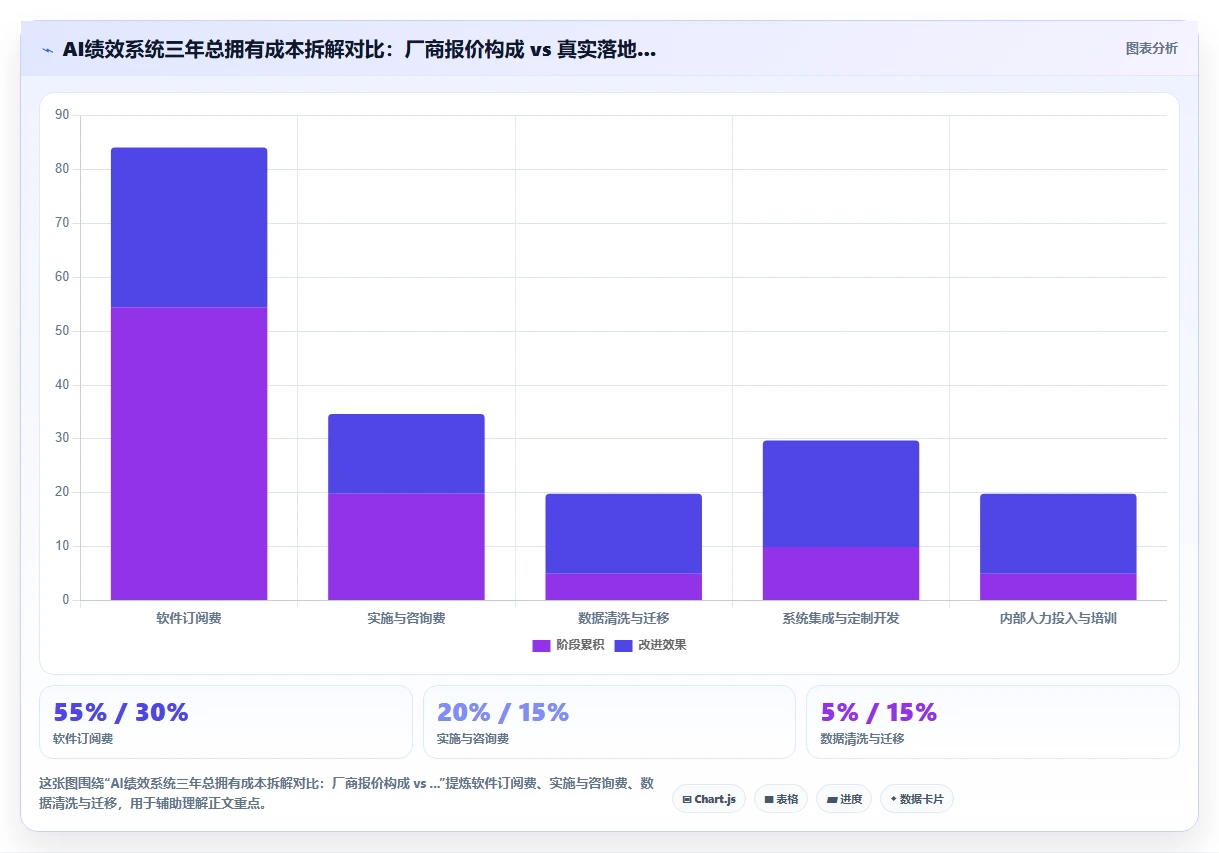
Task: Click the description paragraph below the cards
Action: coord(346,793)
